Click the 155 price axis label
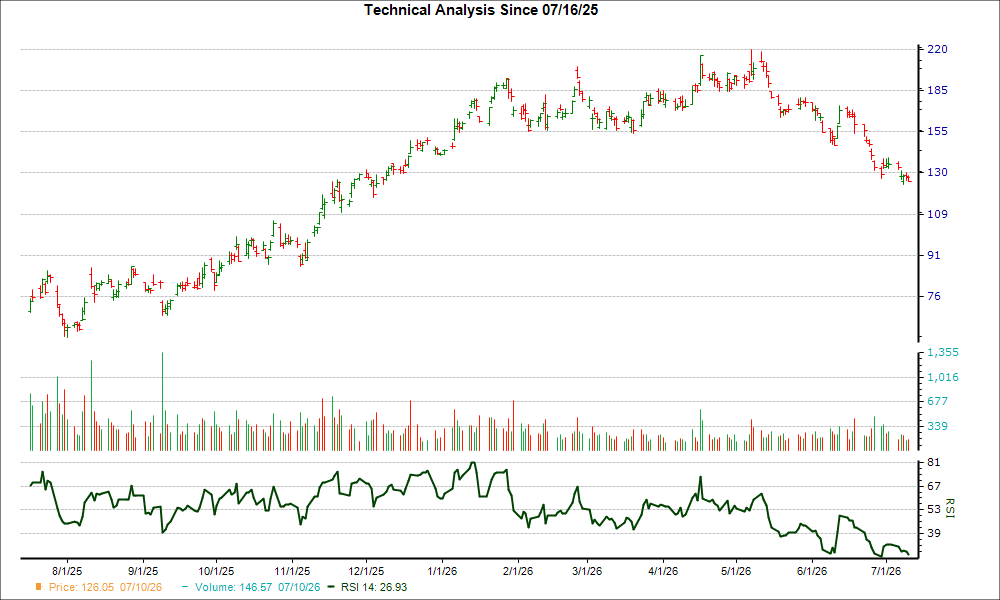Image resolution: width=1000 pixels, height=600 pixels. click(x=937, y=131)
